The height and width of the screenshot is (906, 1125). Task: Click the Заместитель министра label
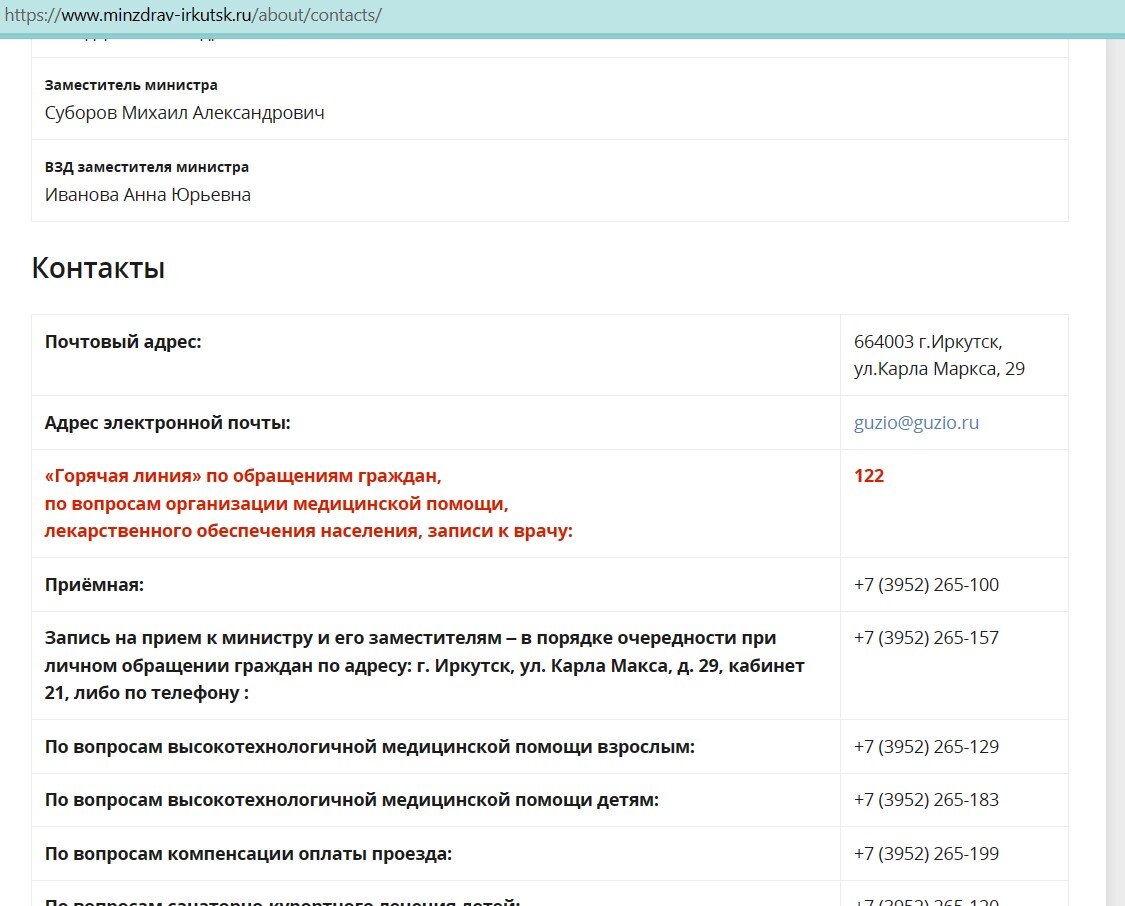pos(131,85)
